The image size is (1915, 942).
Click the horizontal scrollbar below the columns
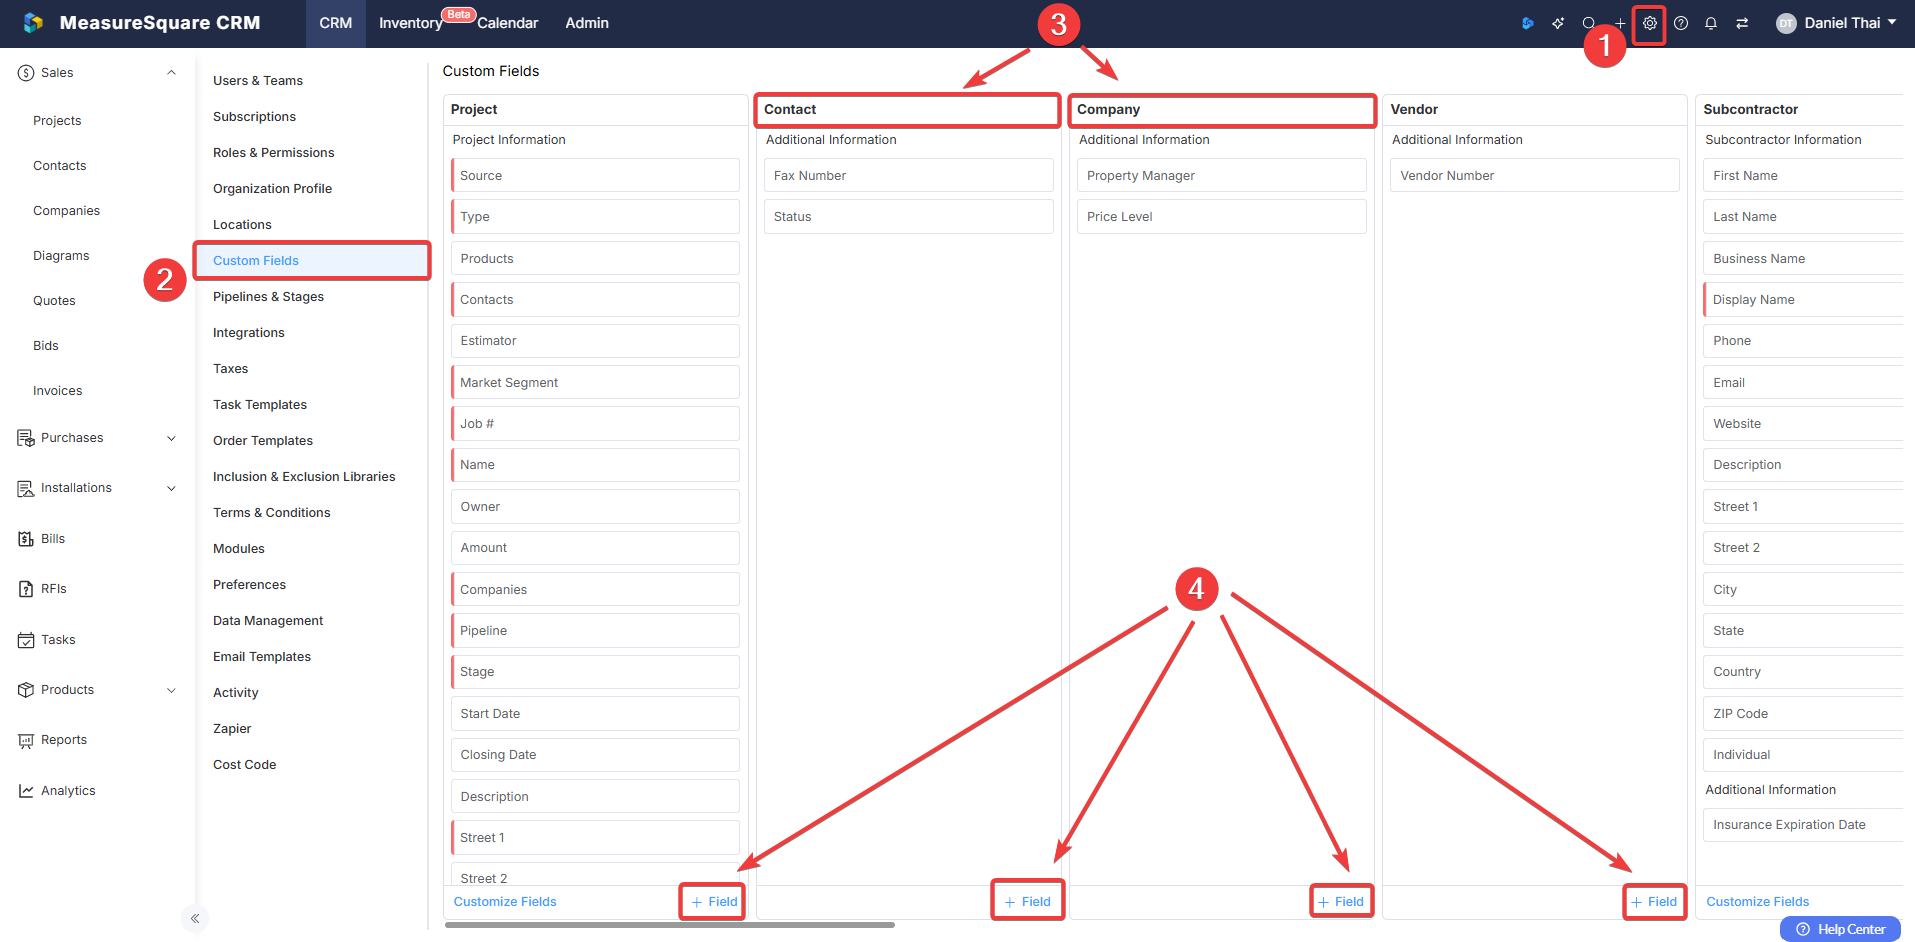pos(670,925)
